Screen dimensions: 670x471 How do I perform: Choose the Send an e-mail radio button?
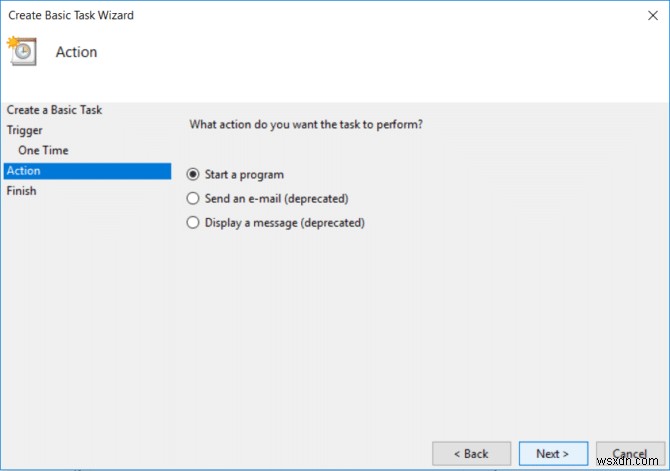pyautogui.click(x=193, y=199)
